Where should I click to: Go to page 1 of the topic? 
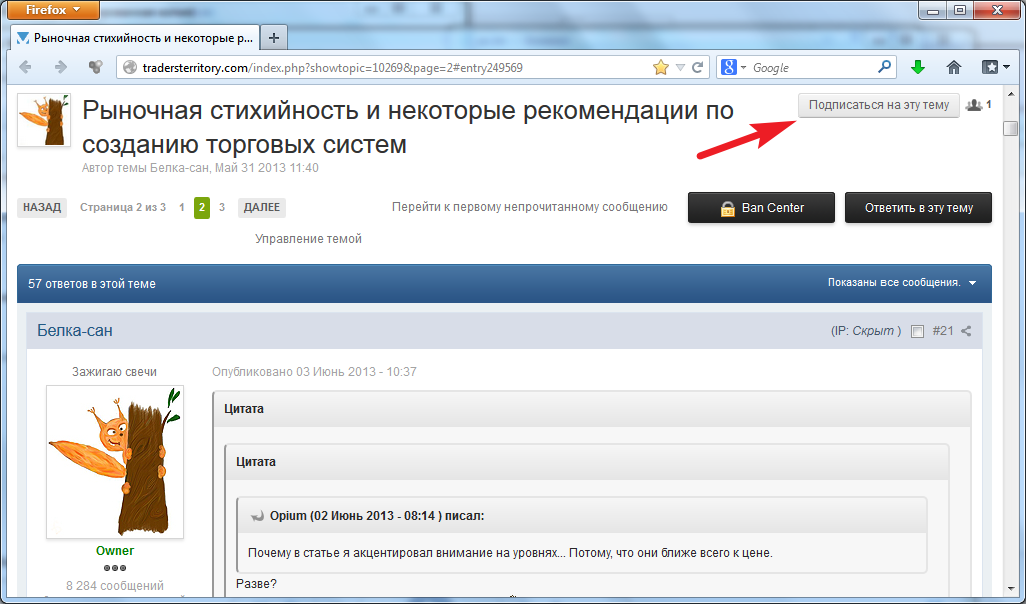[x=182, y=207]
